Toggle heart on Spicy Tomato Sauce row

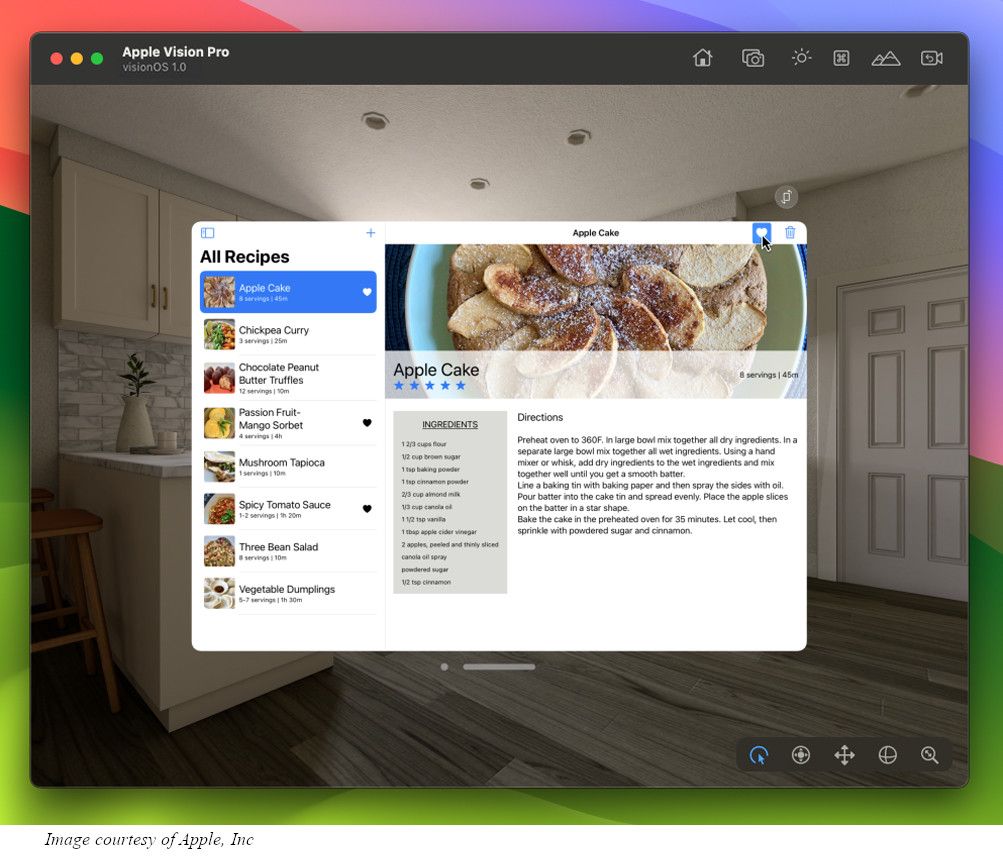click(367, 509)
